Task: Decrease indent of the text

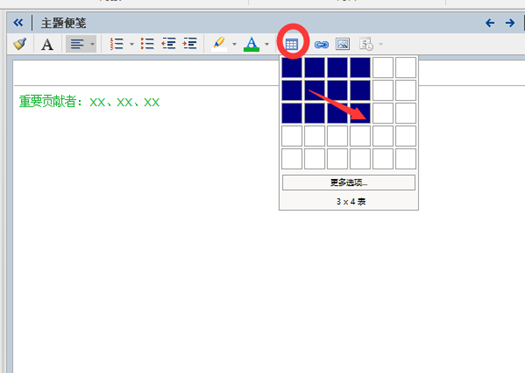Action: (x=168, y=44)
